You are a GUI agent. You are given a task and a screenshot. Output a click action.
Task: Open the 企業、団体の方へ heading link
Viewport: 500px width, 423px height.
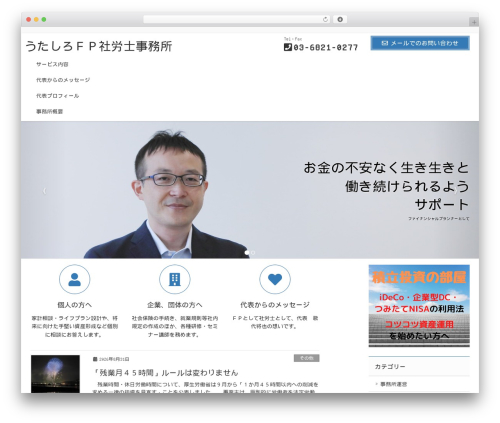(x=175, y=305)
